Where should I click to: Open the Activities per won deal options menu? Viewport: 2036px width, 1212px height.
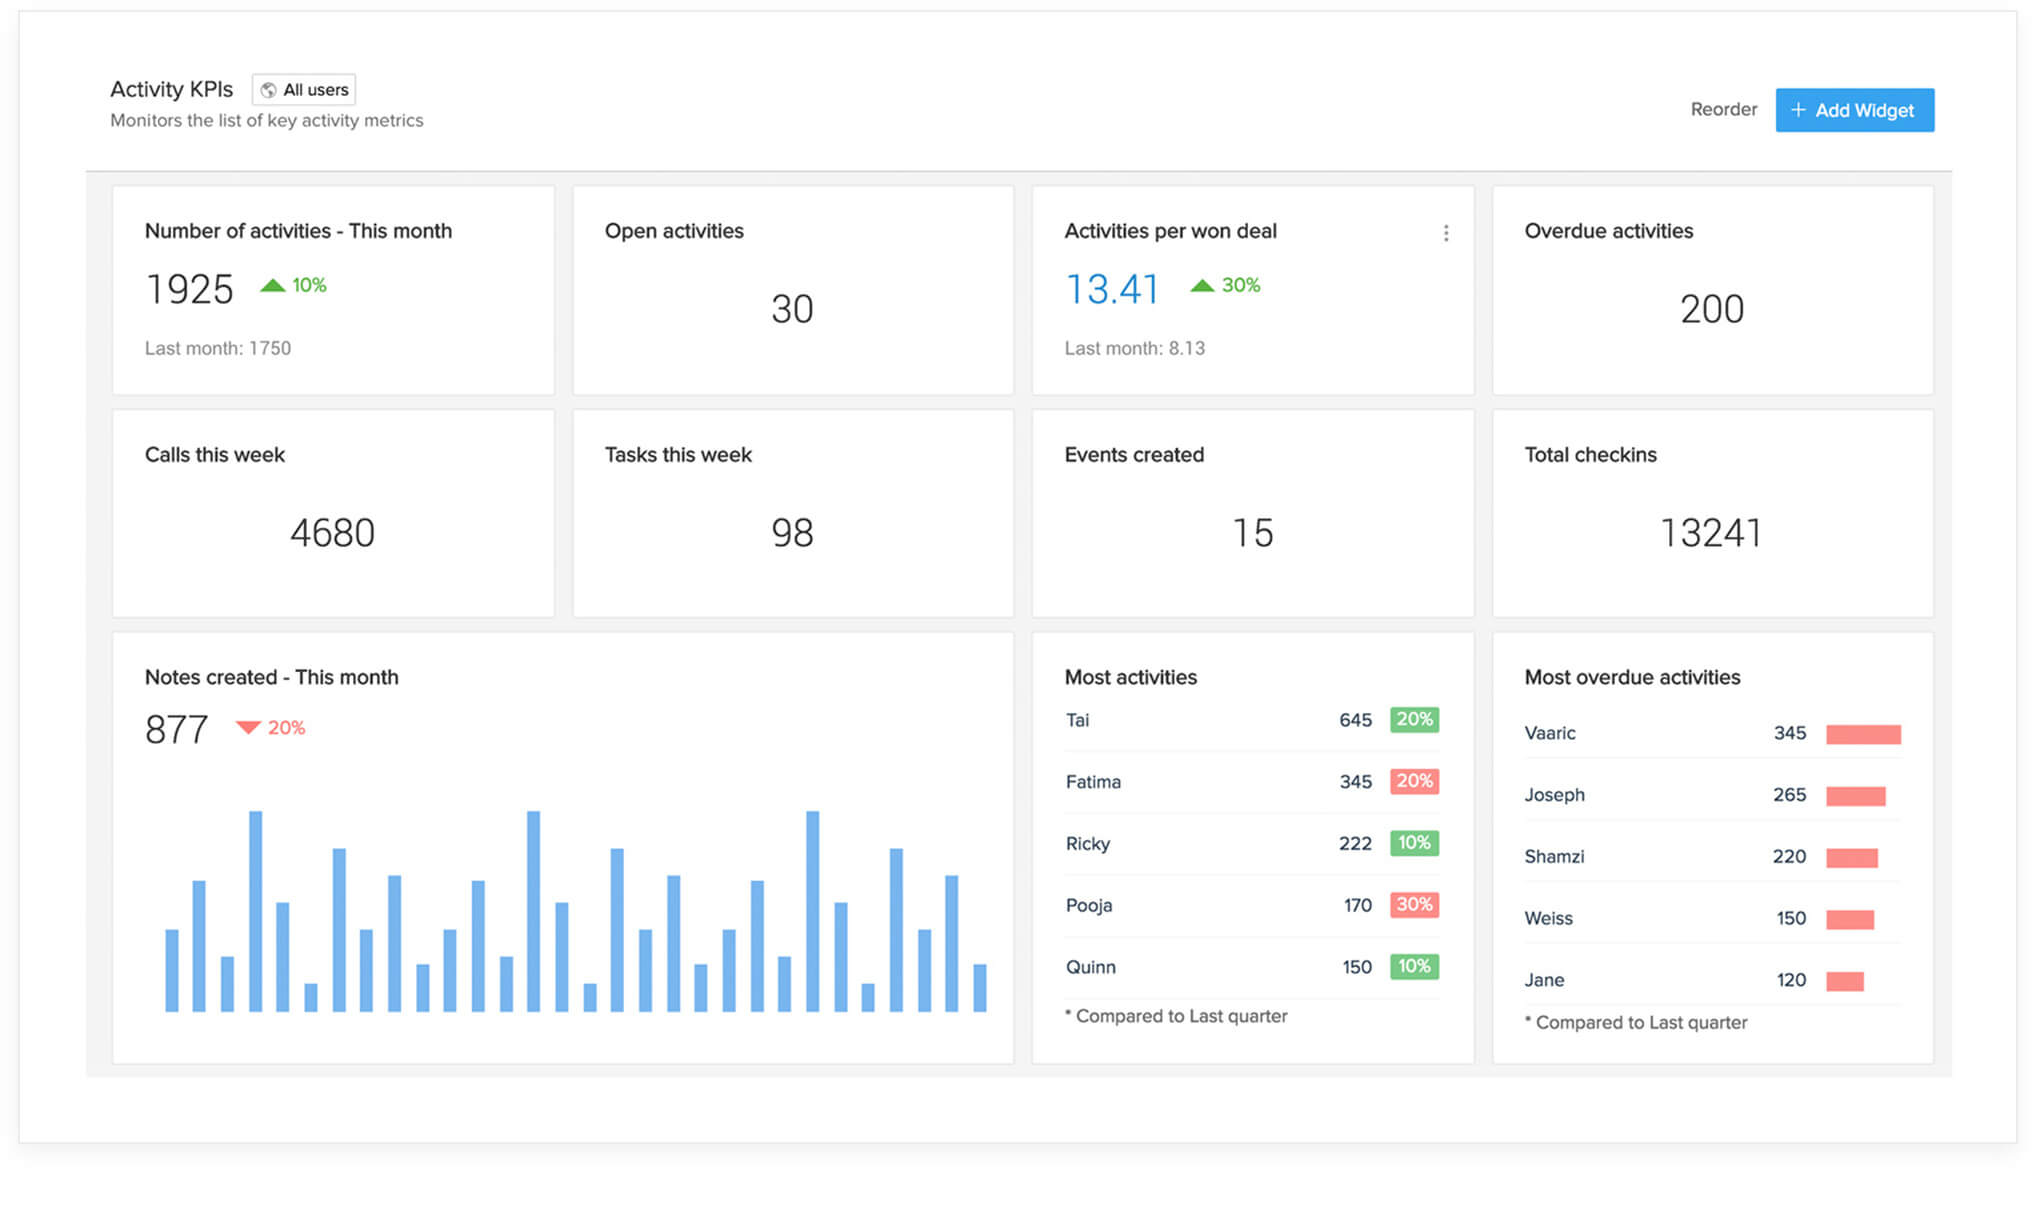[x=1445, y=233]
